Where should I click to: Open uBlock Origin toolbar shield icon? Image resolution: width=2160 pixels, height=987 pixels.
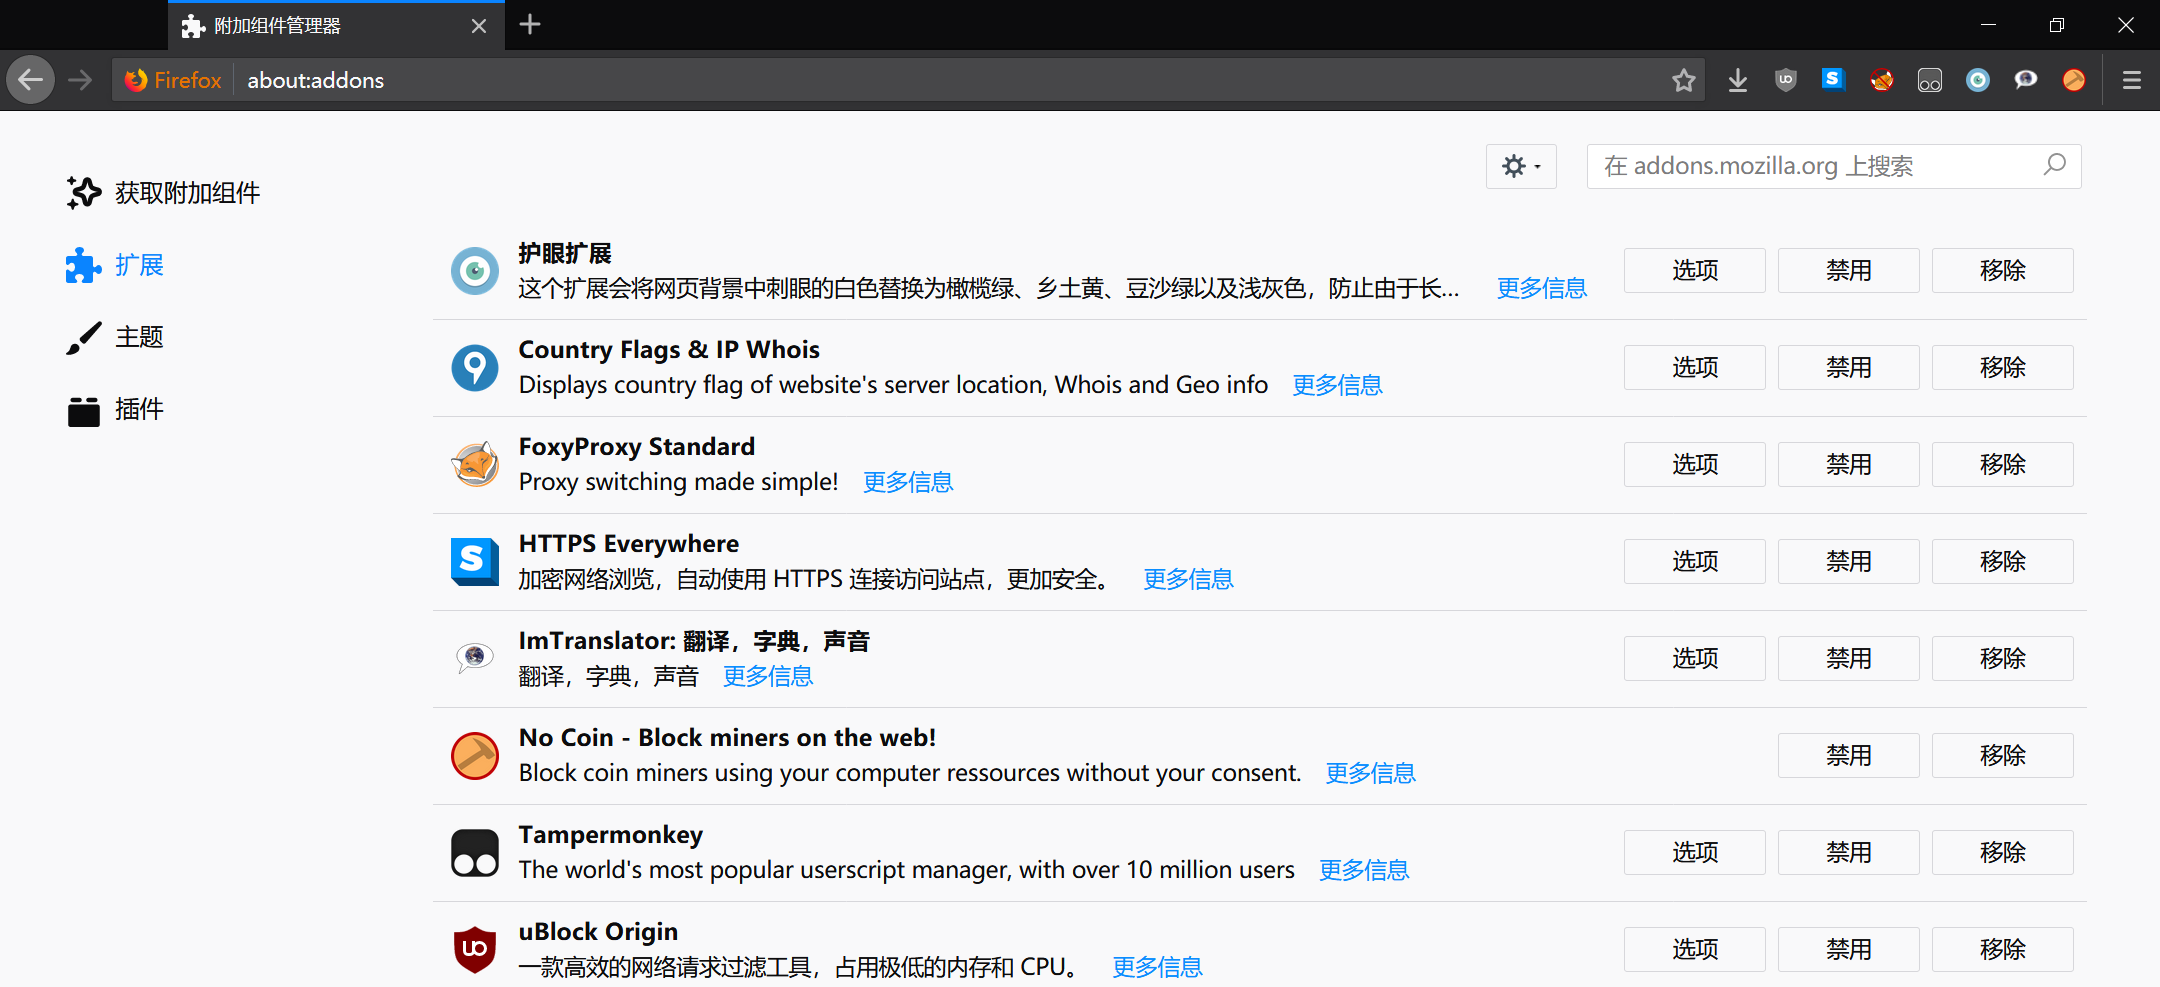pyautogui.click(x=1786, y=80)
